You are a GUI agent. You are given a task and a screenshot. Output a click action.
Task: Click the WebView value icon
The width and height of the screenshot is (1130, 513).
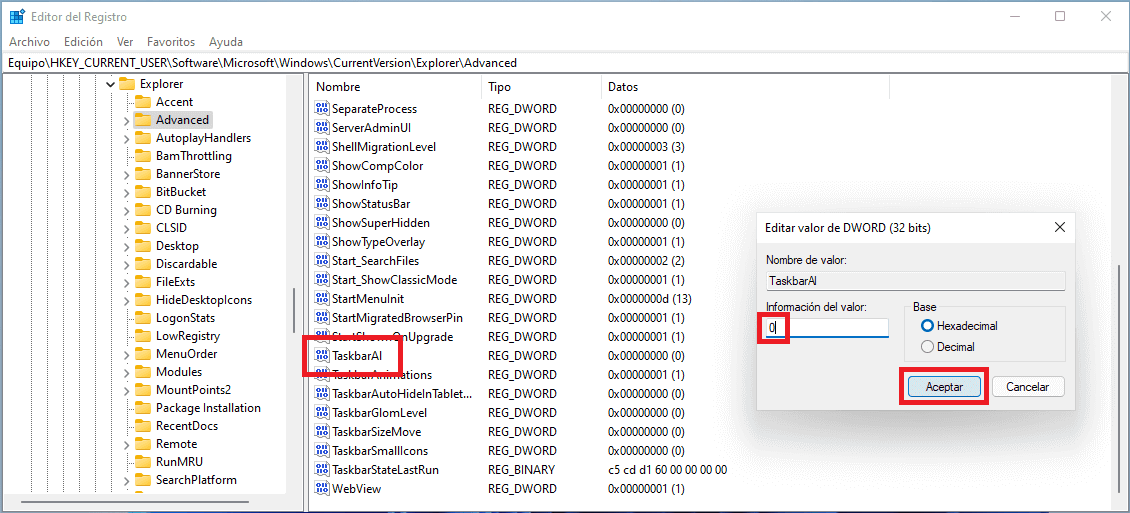[321, 489]
